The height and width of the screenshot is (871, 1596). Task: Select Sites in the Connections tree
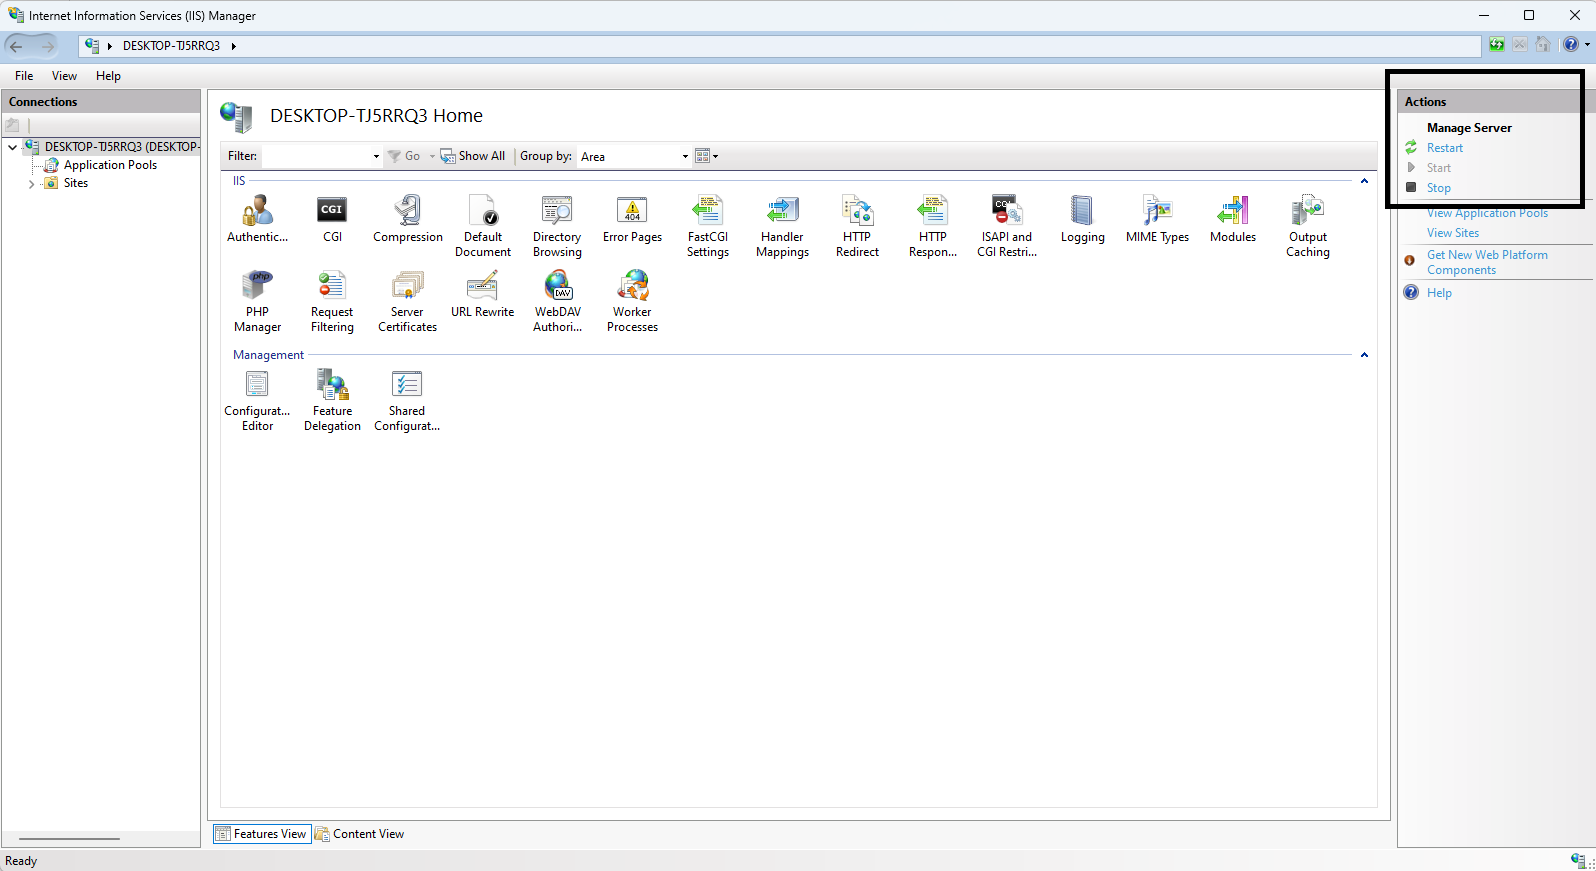(x=75, y=184)
